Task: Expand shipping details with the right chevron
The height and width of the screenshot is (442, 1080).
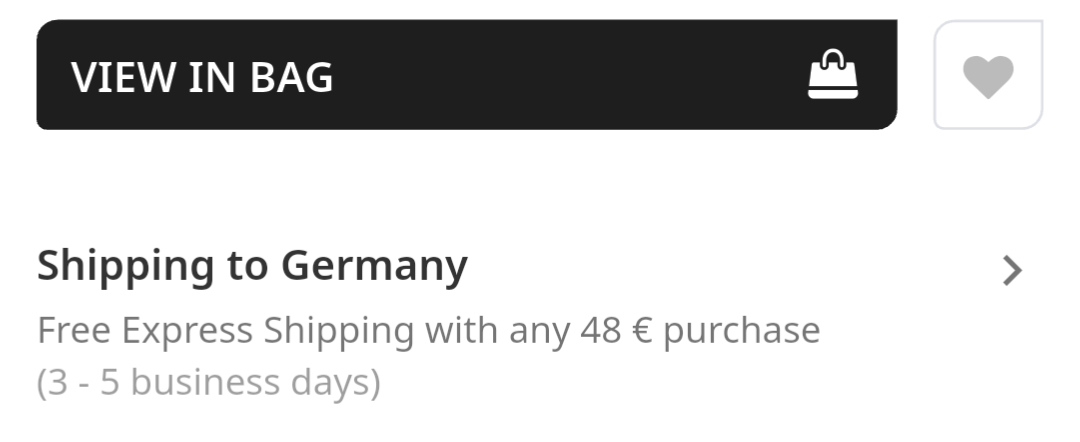Action: (x=1012, y=270)
